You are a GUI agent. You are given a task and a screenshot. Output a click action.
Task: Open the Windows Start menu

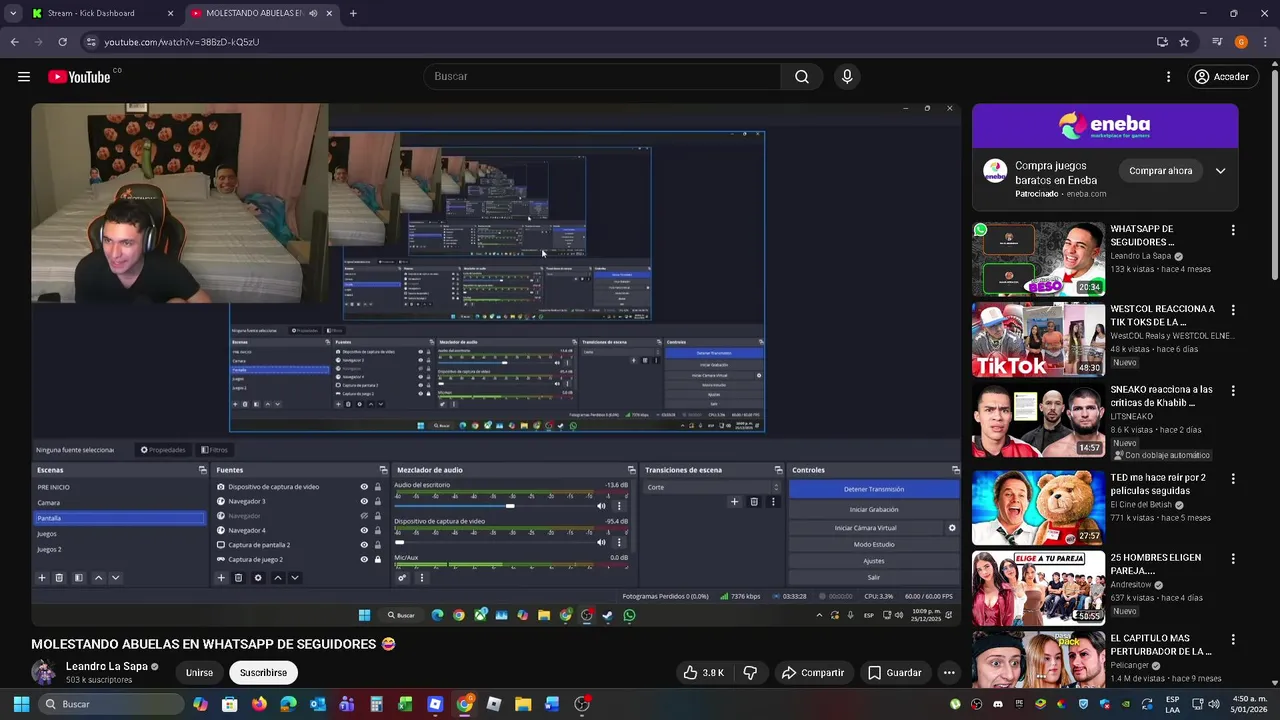point(21,704)
